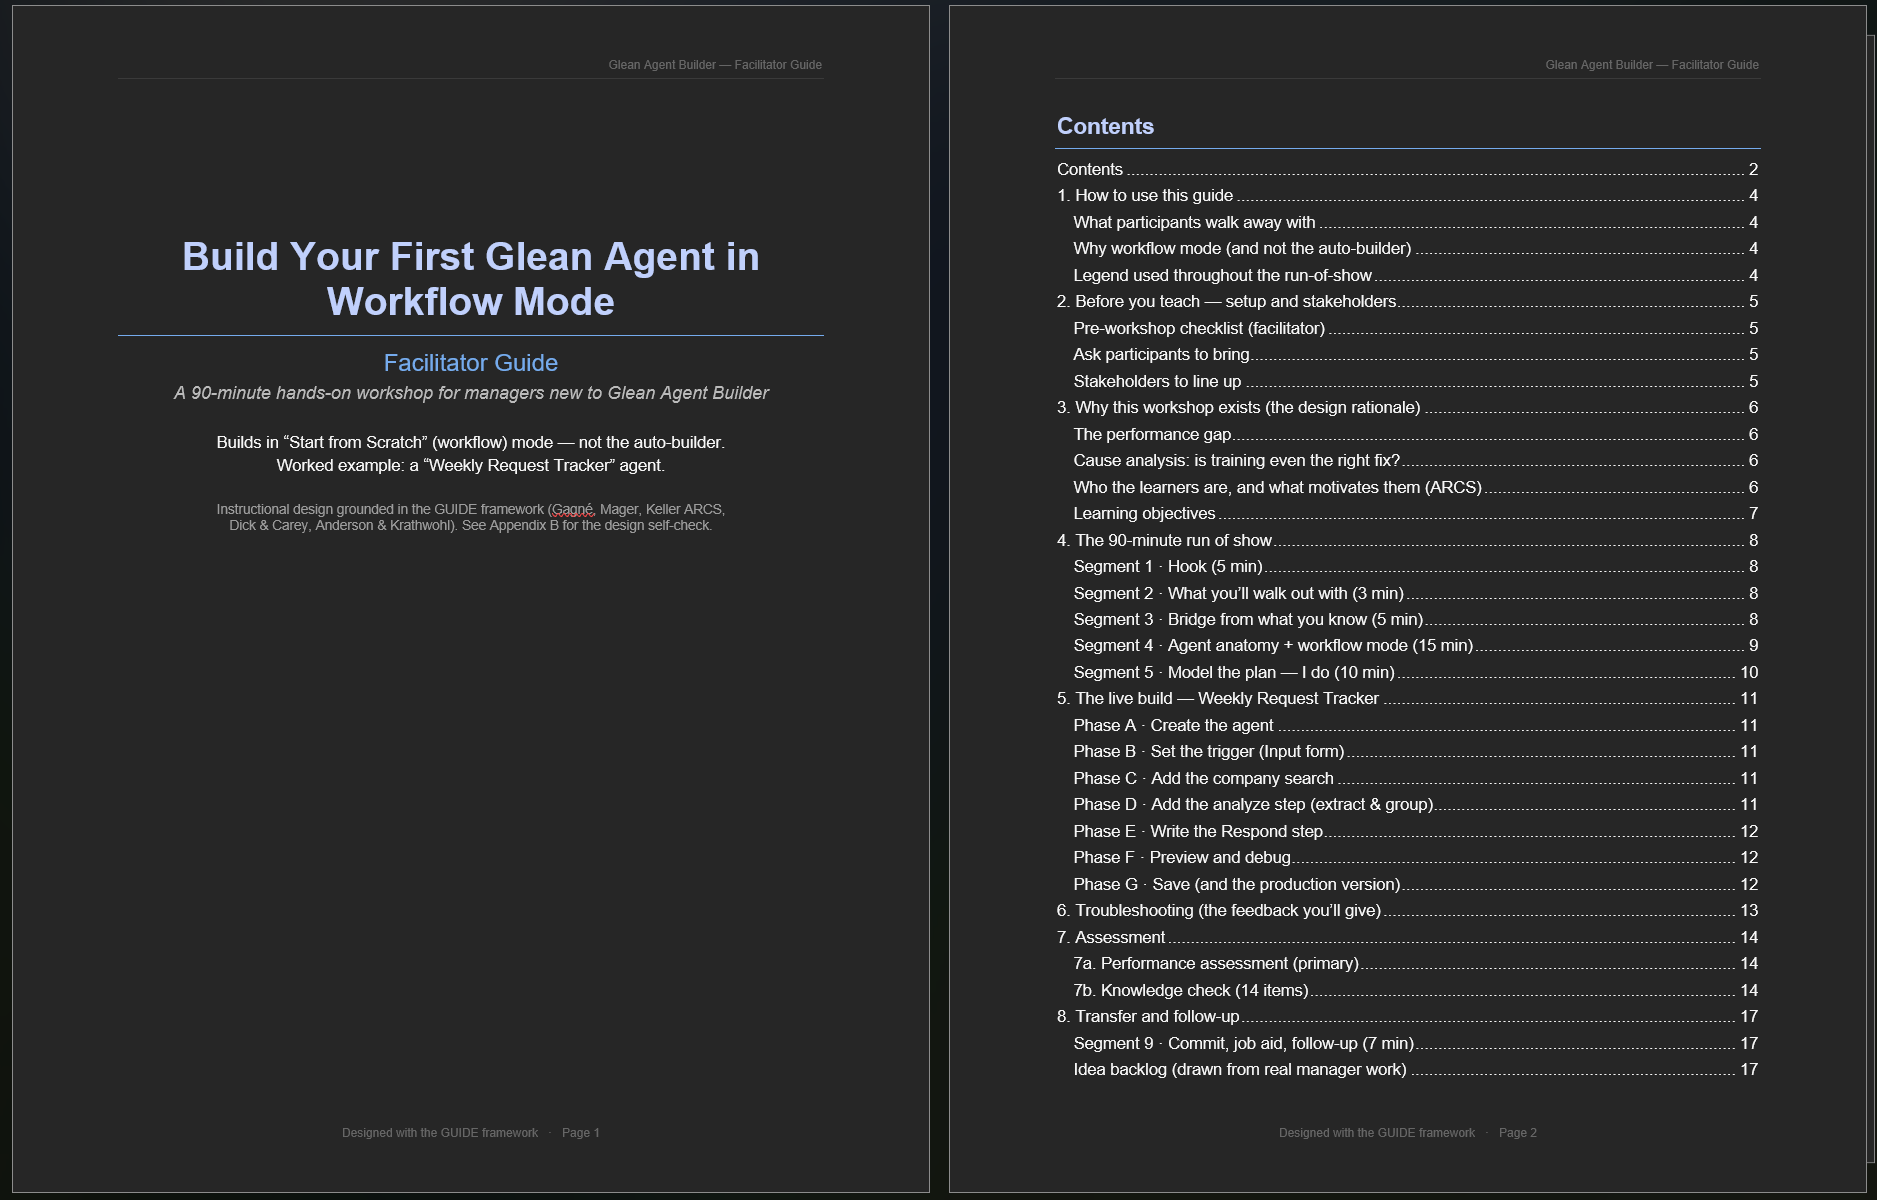The width and height of the screenshot is (1877, 1200).
Task: Open 'Idea backlog (drawn from real manager work)'
Action: click(x=1415, y=1070)
